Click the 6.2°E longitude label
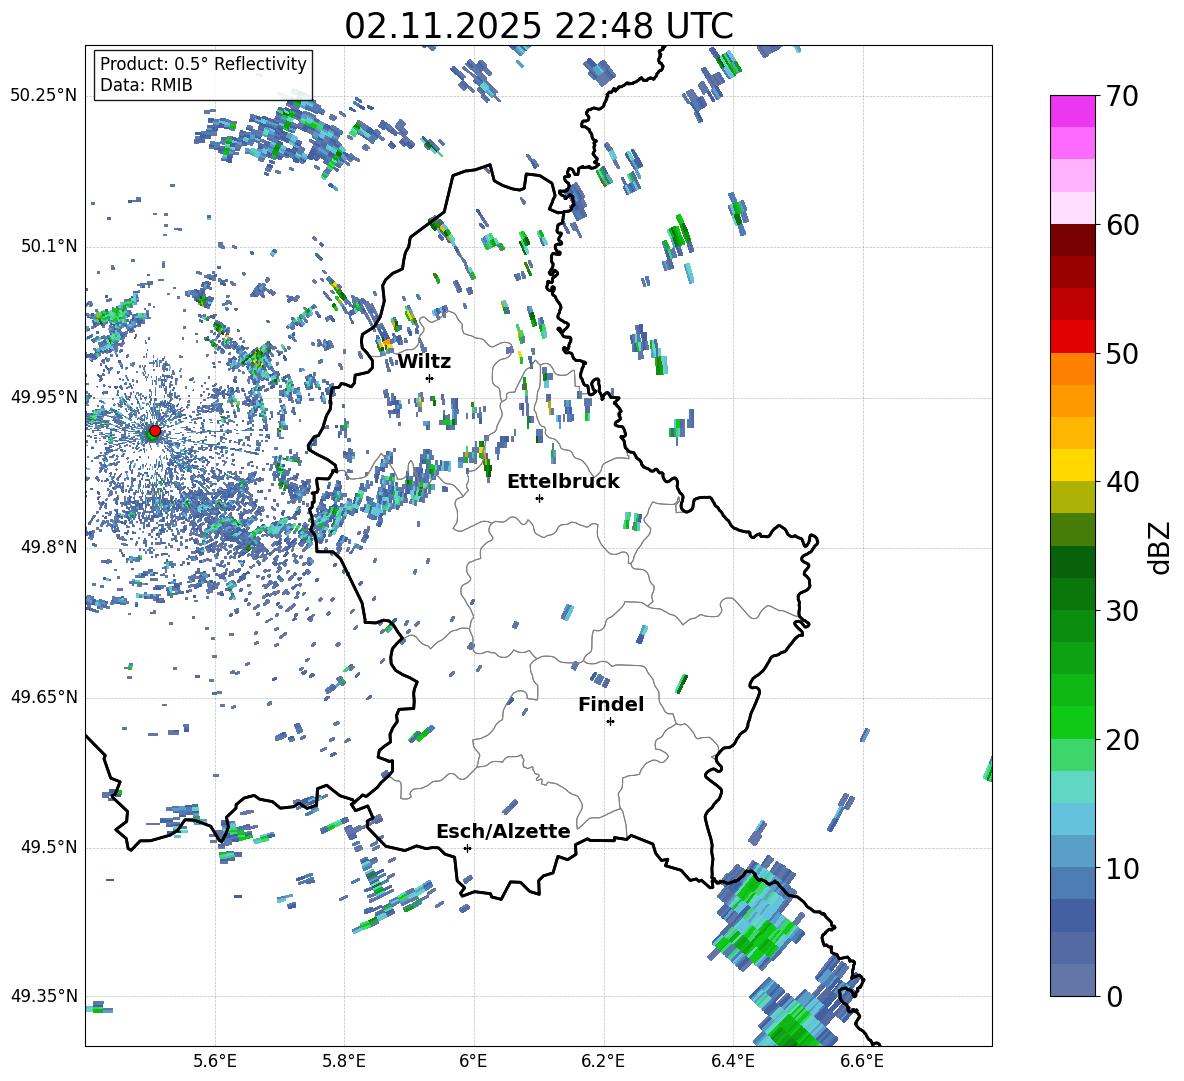This screenshot has width=1184, height=1081. coord(603,1061)
